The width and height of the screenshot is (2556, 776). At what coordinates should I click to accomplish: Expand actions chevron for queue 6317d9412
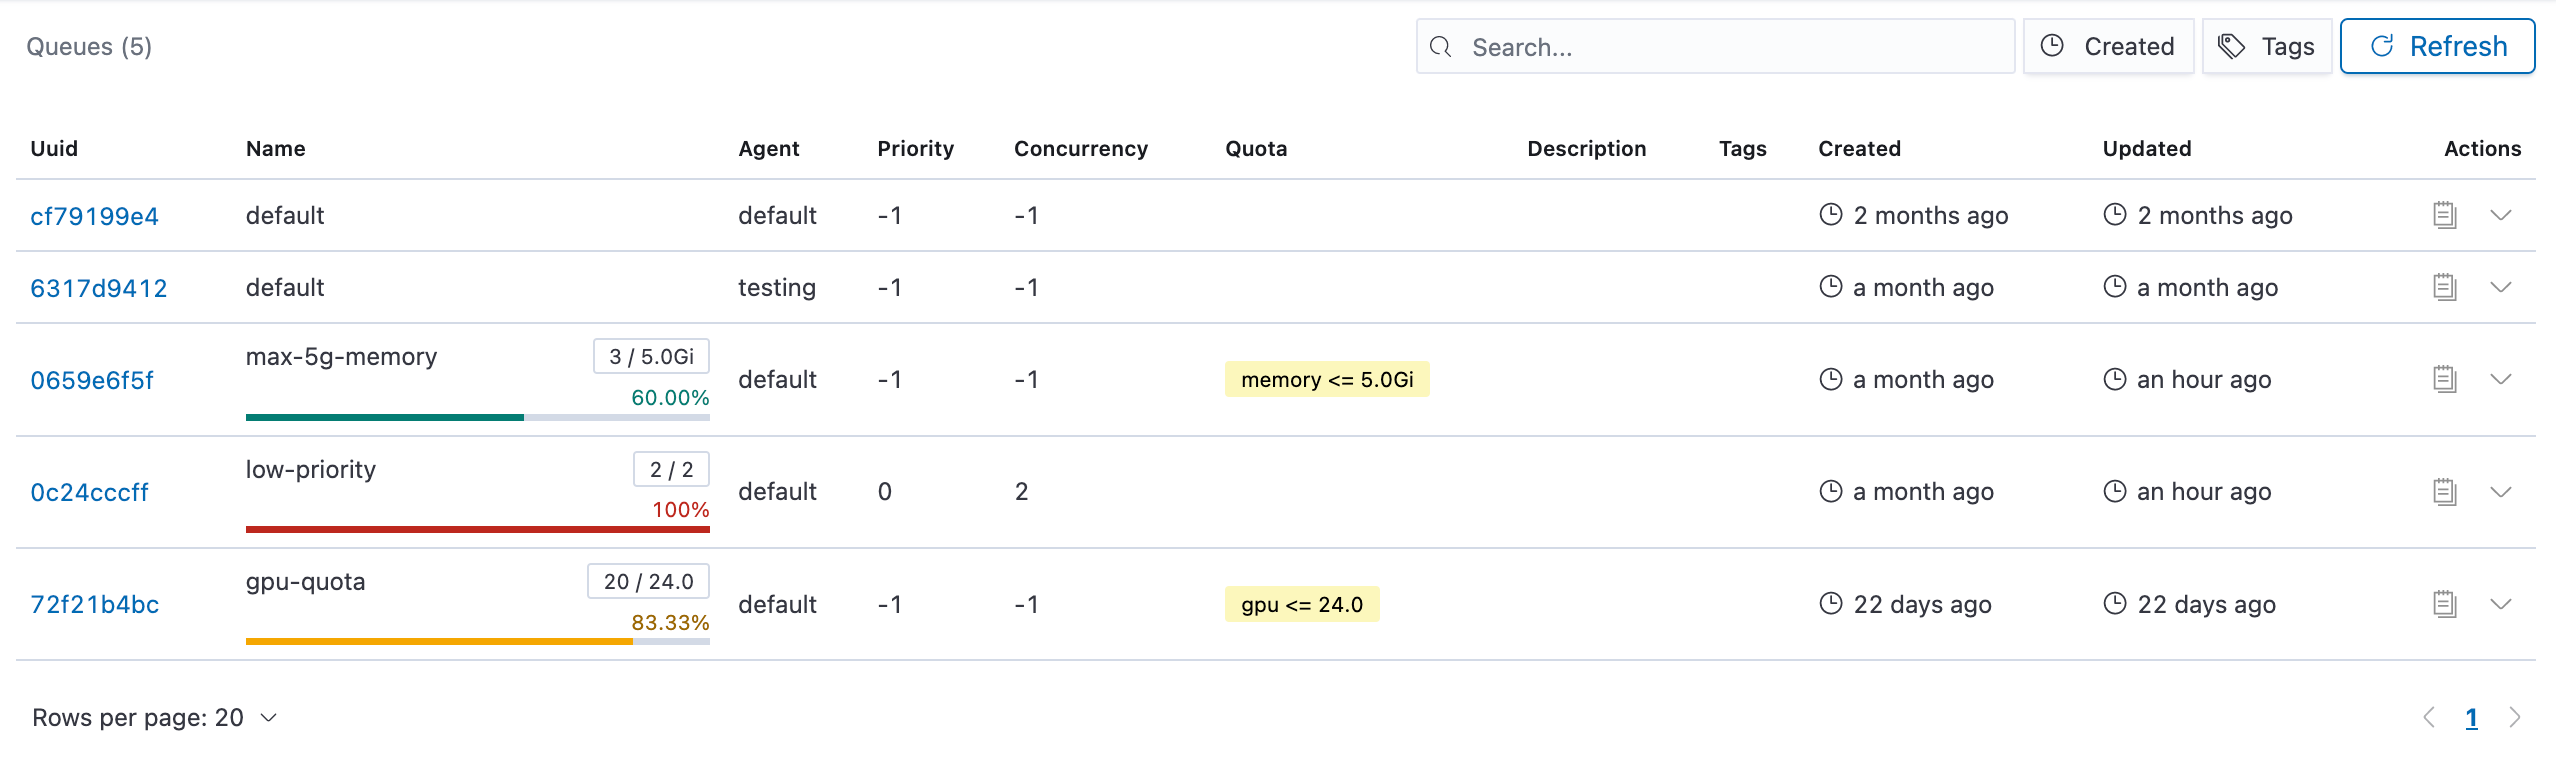(x=2501, y=287)
